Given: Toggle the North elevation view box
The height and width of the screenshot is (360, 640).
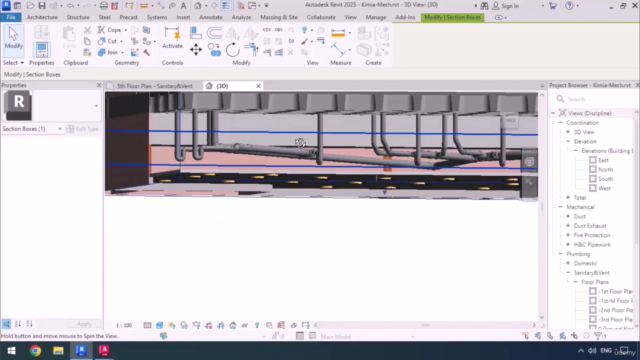Looking at the screenshot, I should (593, 169).
